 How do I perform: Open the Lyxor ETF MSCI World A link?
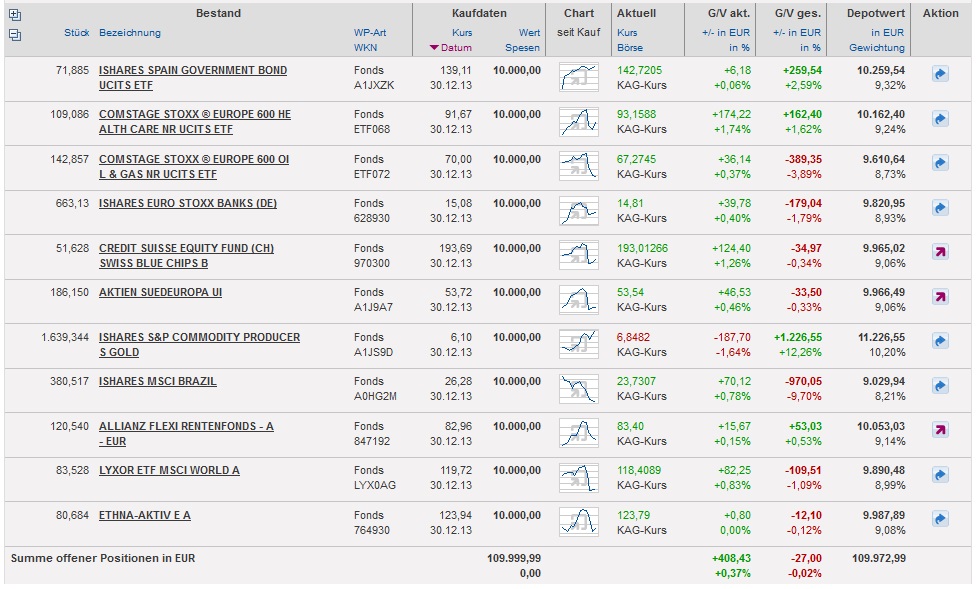pyautogui.click(x=168, y=470)
